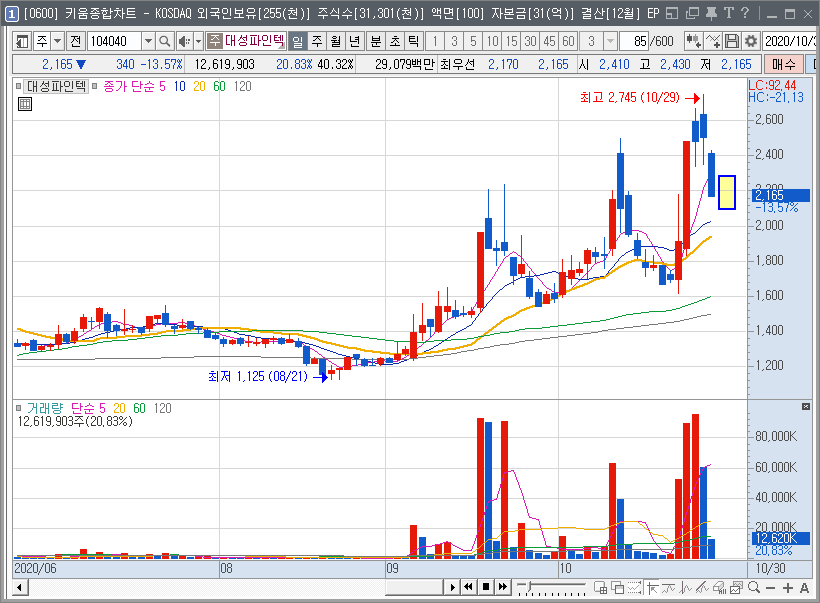
Task: Switch to 틱 tick chart period
Action: (413, 41)
